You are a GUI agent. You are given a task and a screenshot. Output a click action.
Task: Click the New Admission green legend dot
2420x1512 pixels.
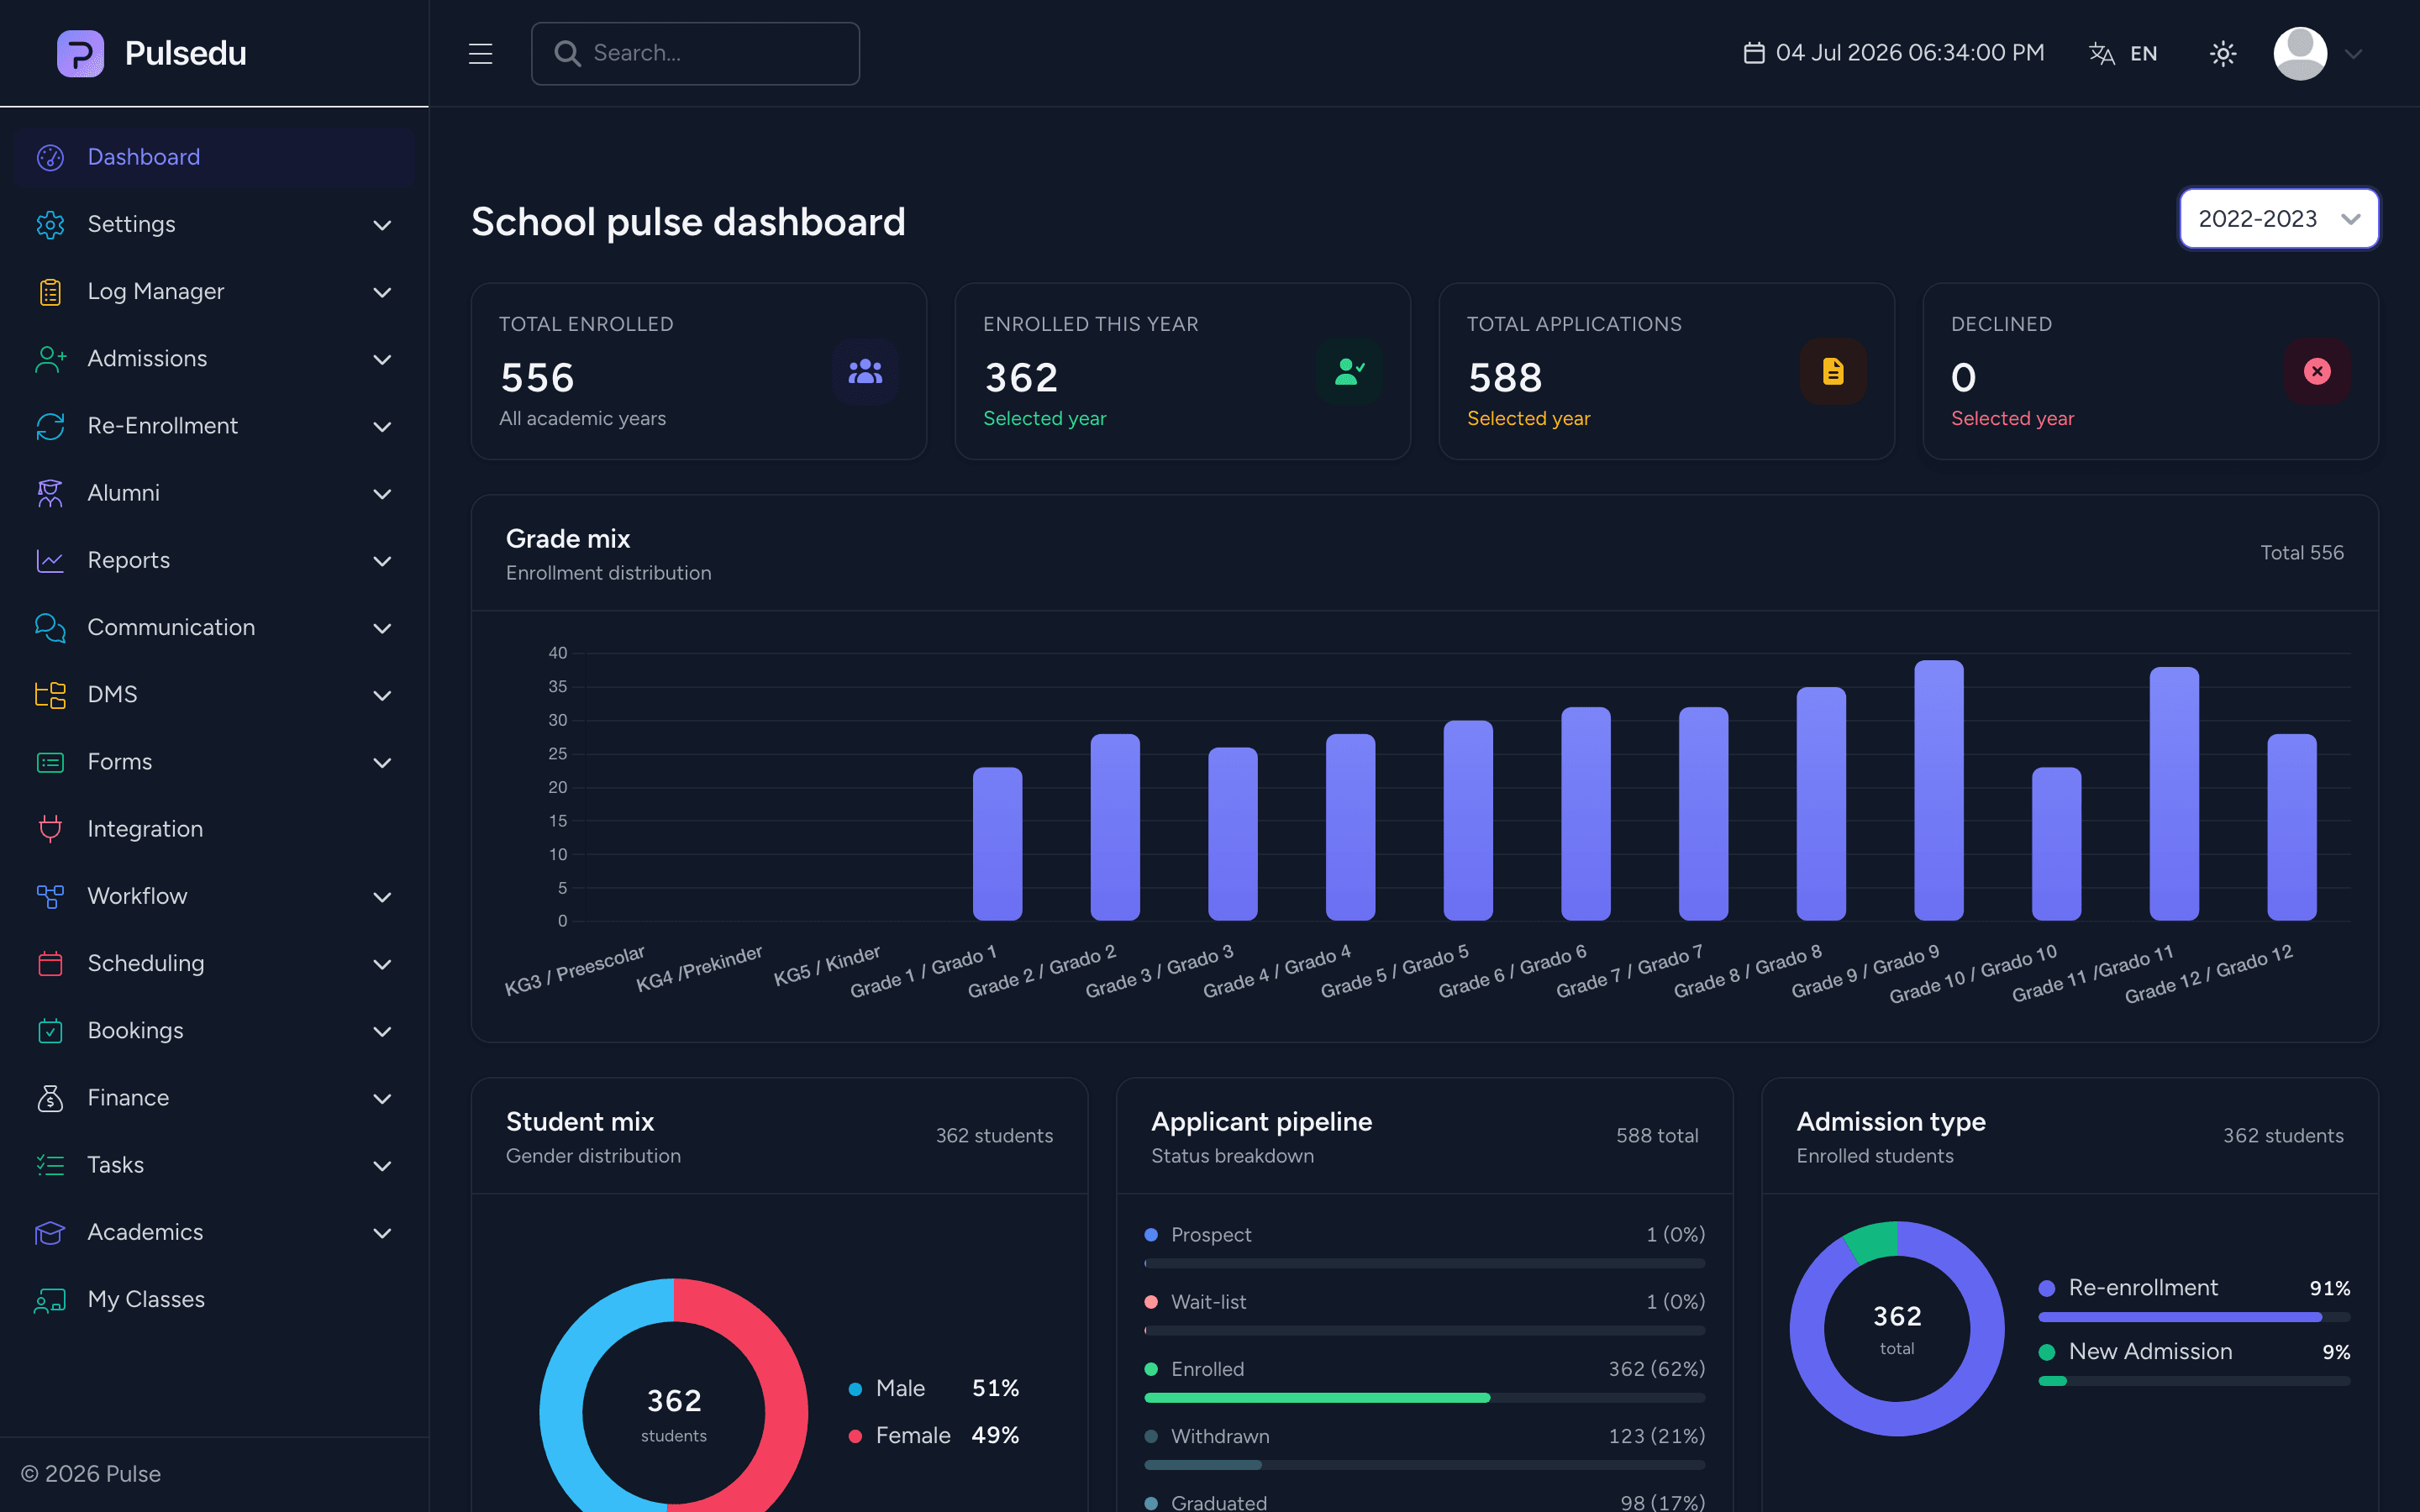pyautogui.click(x=2047, y=1352)
